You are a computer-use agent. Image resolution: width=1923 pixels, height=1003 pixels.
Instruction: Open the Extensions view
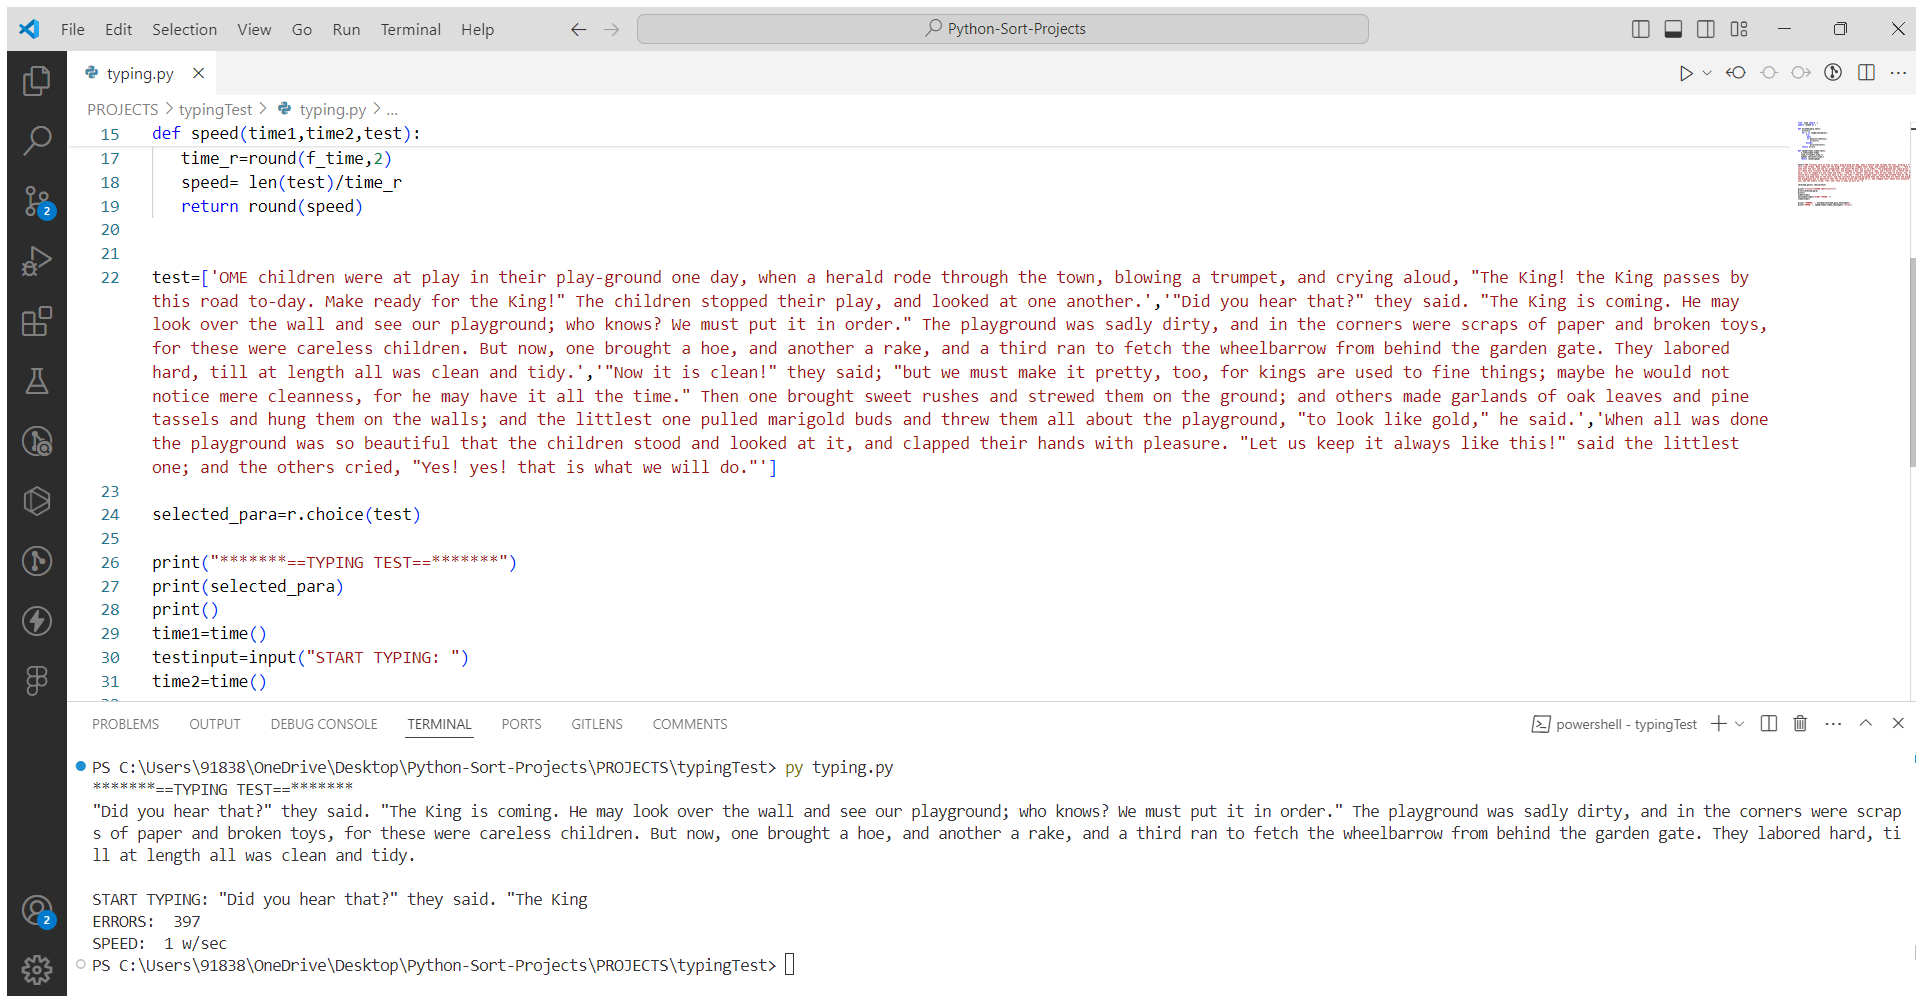point(37,321)
